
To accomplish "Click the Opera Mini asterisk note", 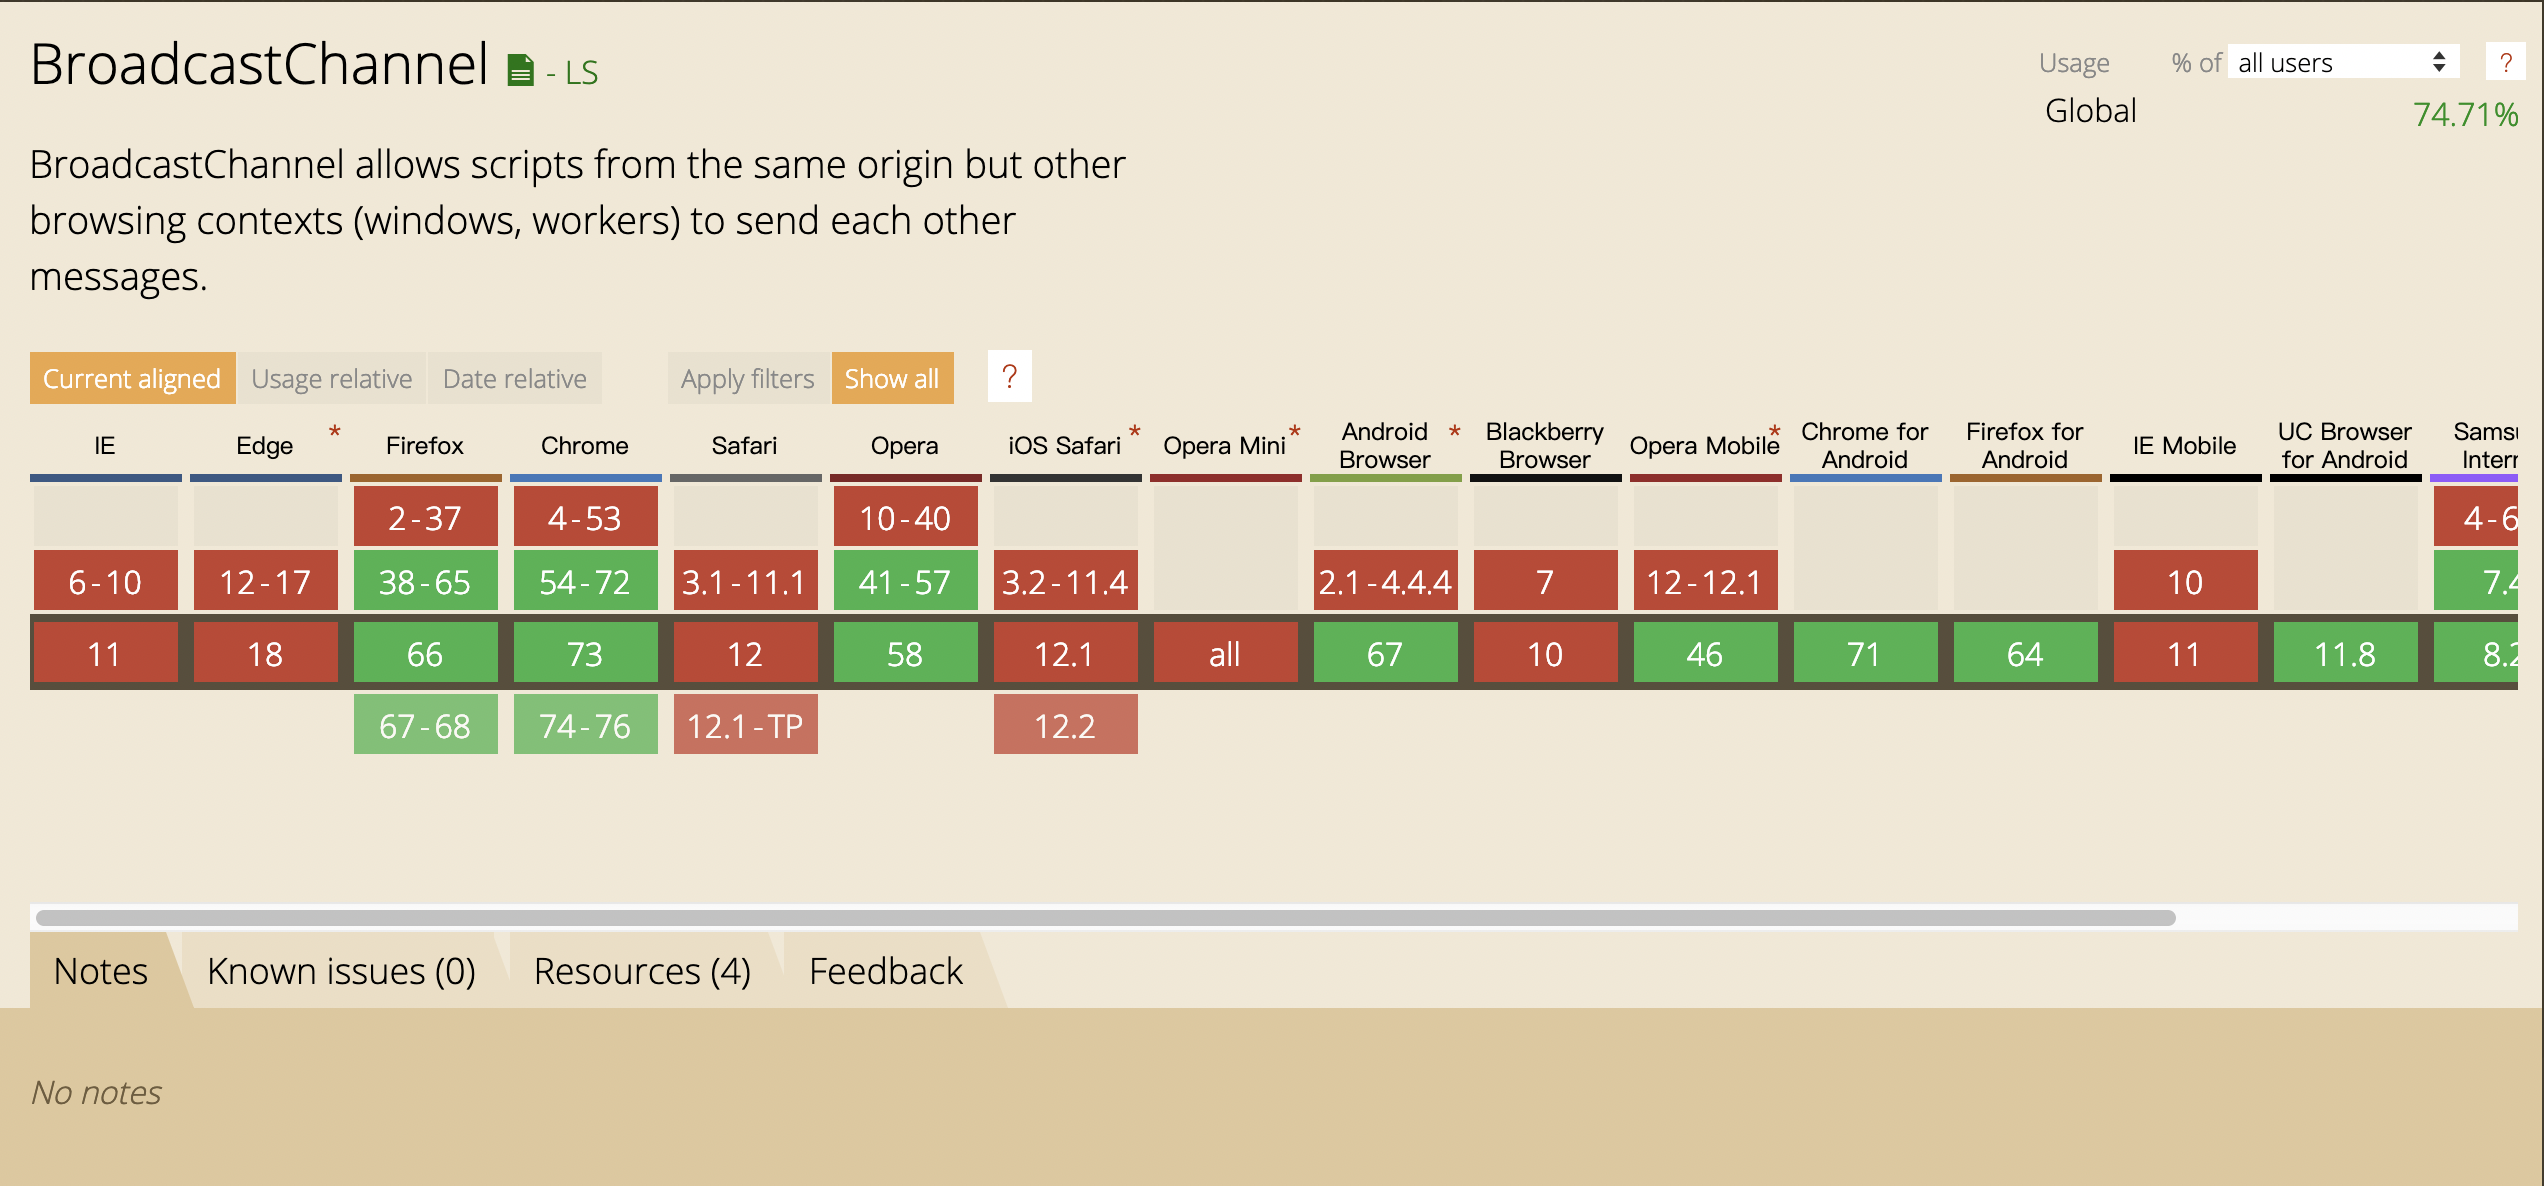I will (1295, 431).
